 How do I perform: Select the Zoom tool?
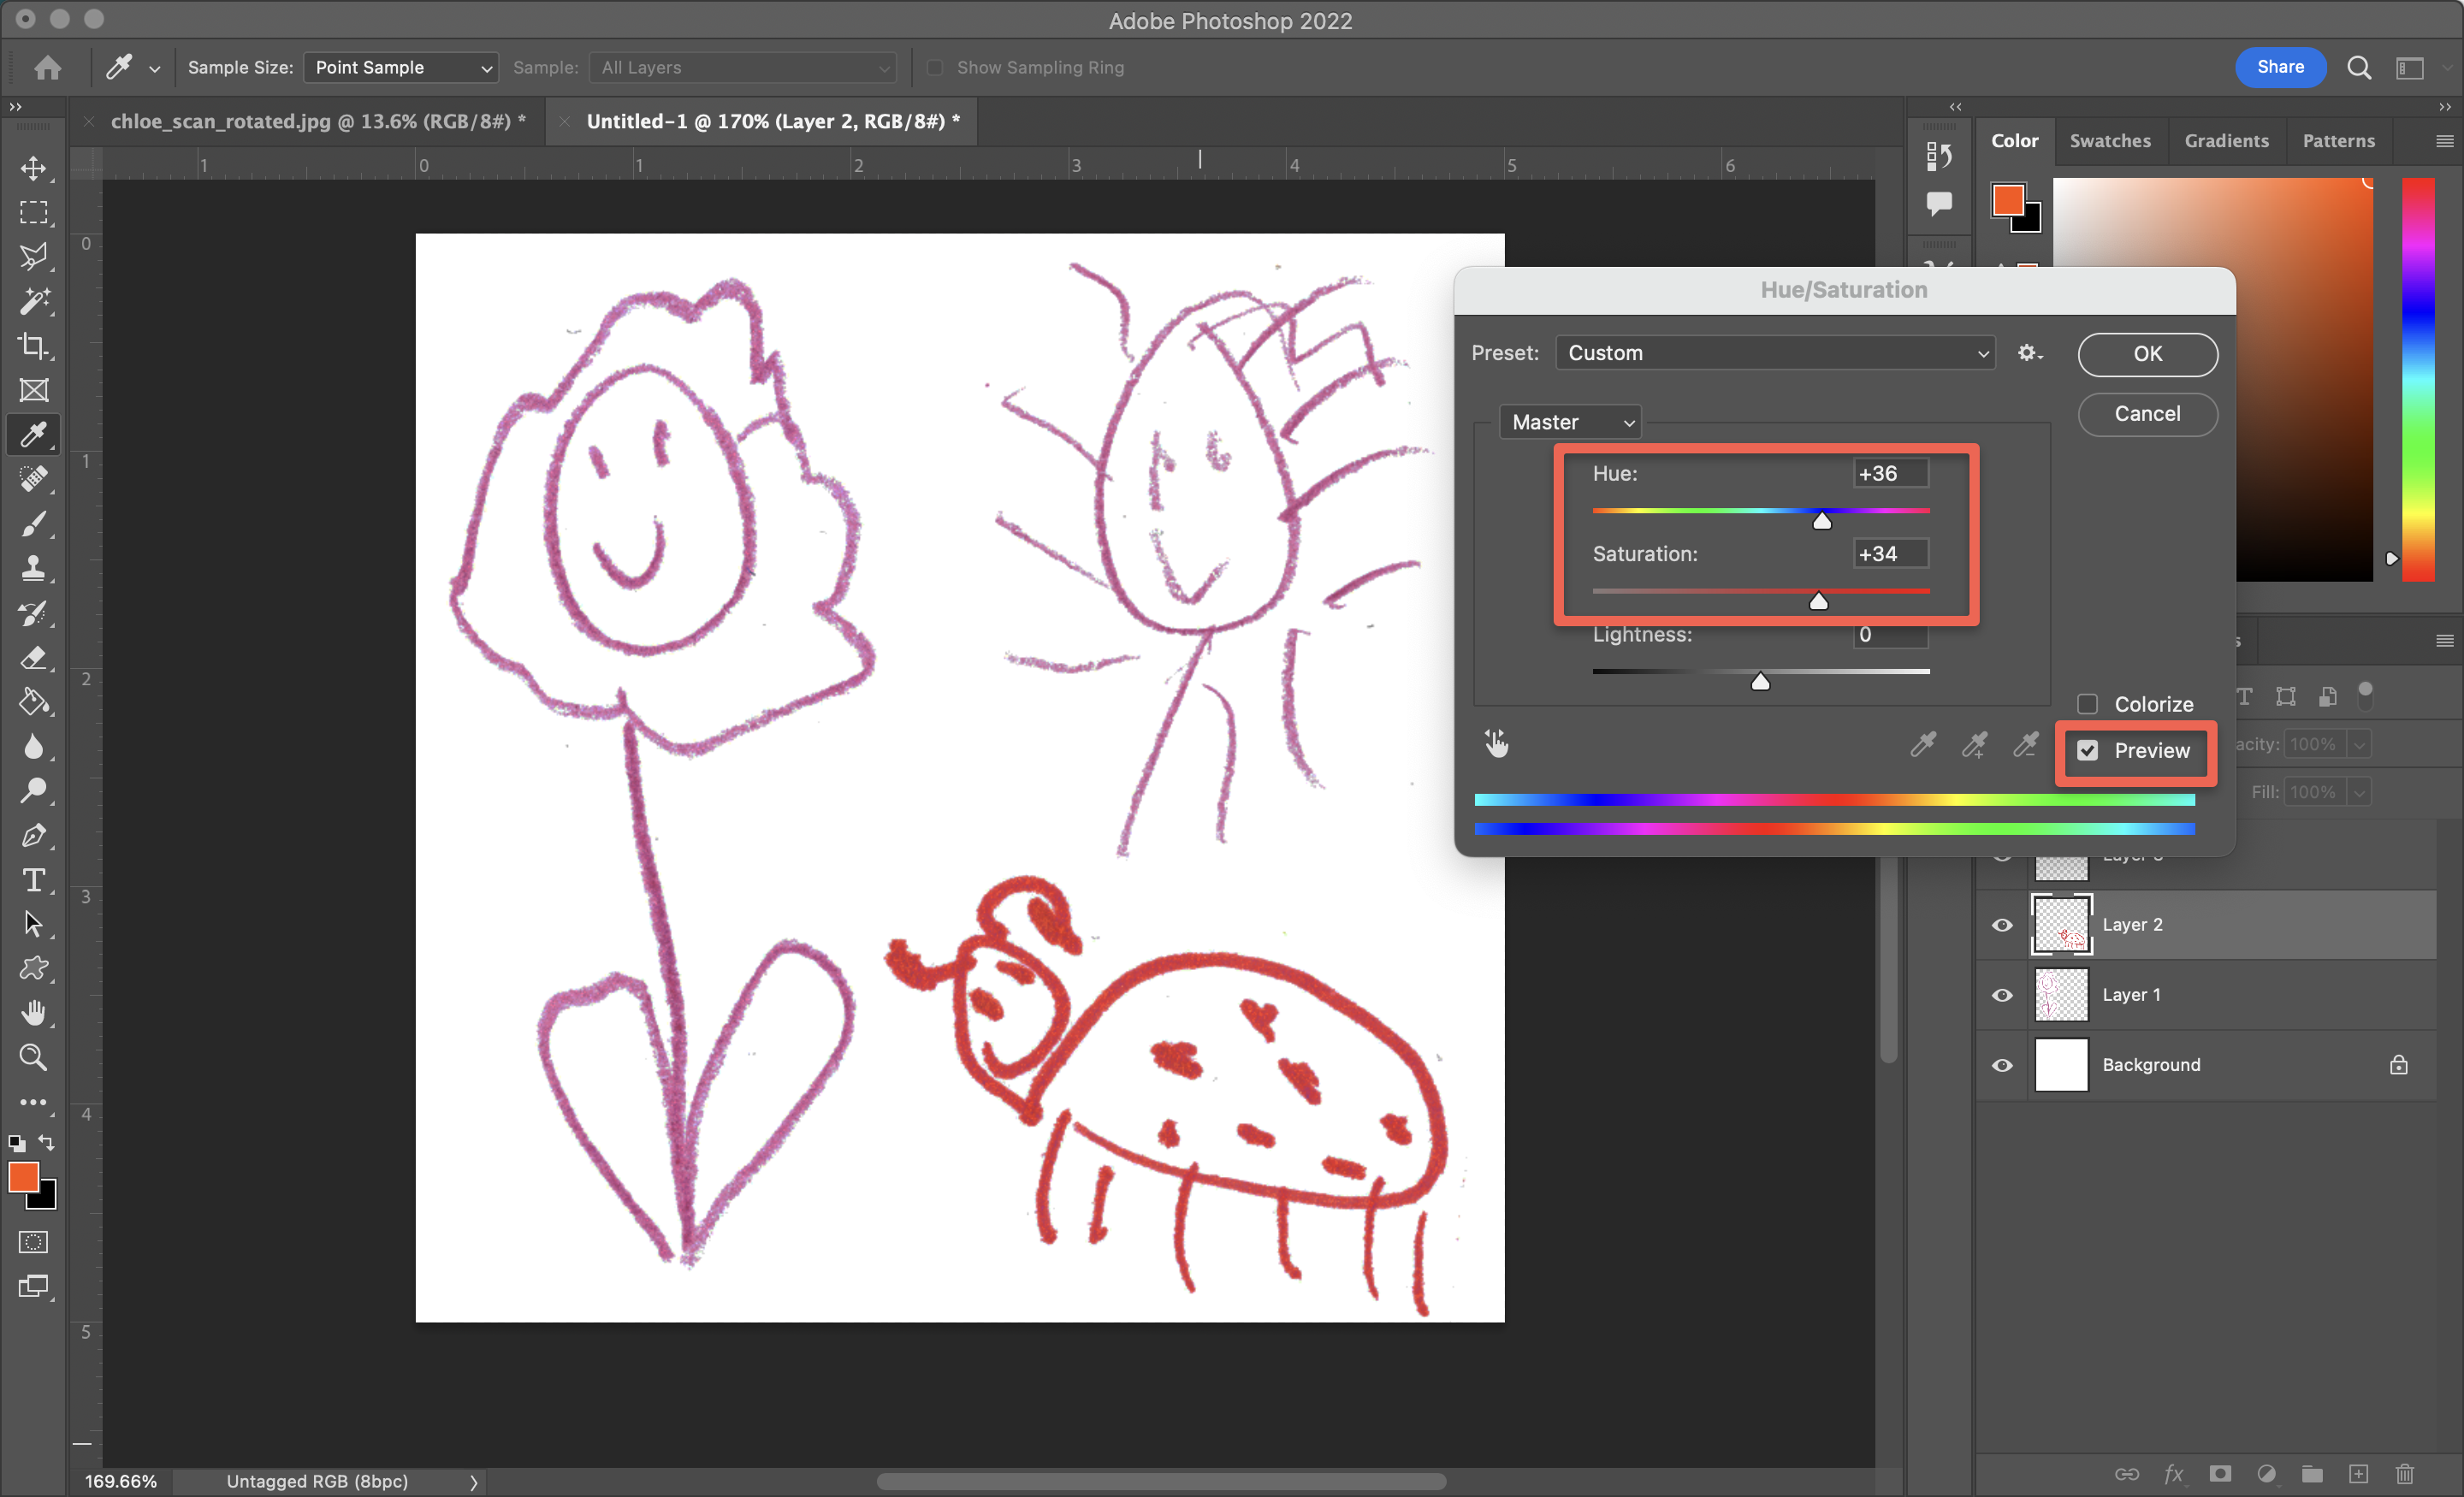[35, 1057]
